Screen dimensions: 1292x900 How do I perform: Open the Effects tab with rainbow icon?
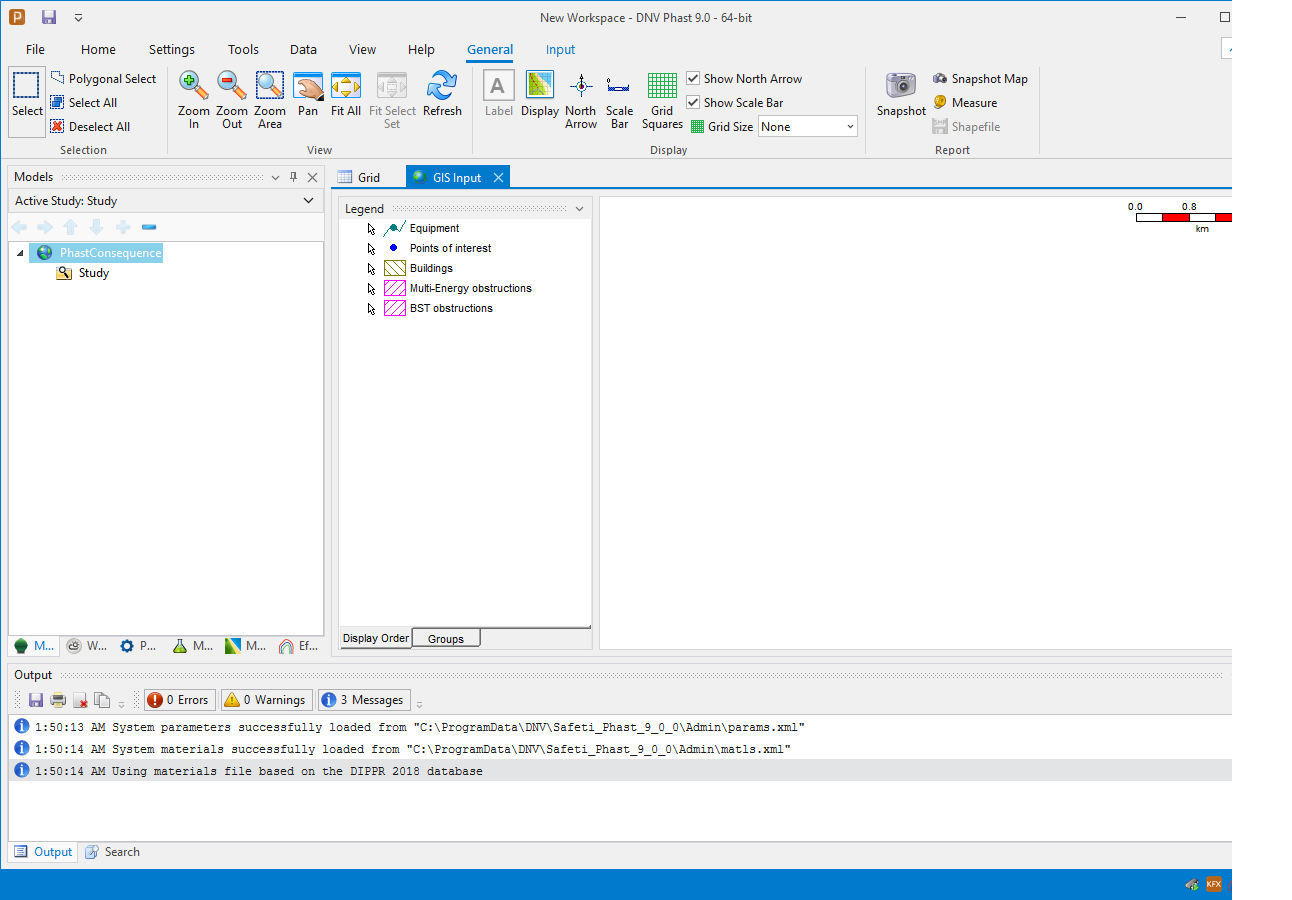[x=298, y=646]
